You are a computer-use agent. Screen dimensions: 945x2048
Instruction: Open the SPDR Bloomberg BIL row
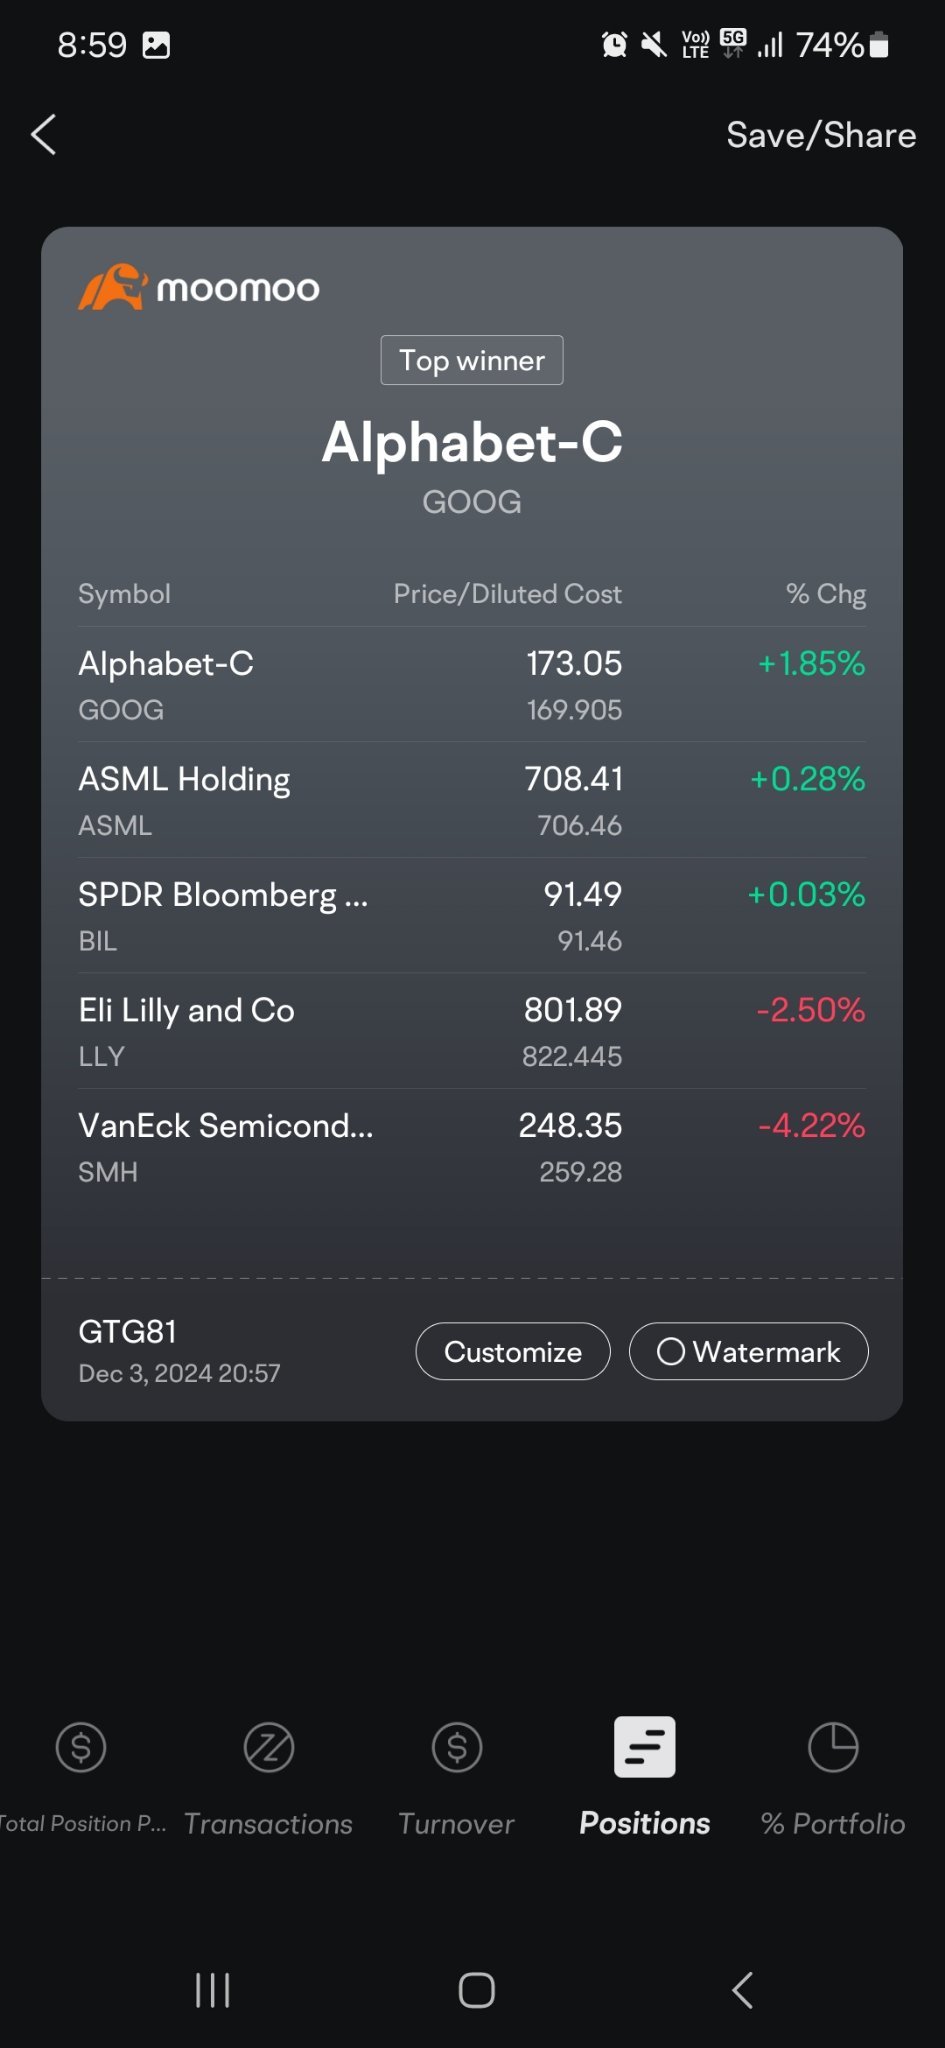coord(472,916)
